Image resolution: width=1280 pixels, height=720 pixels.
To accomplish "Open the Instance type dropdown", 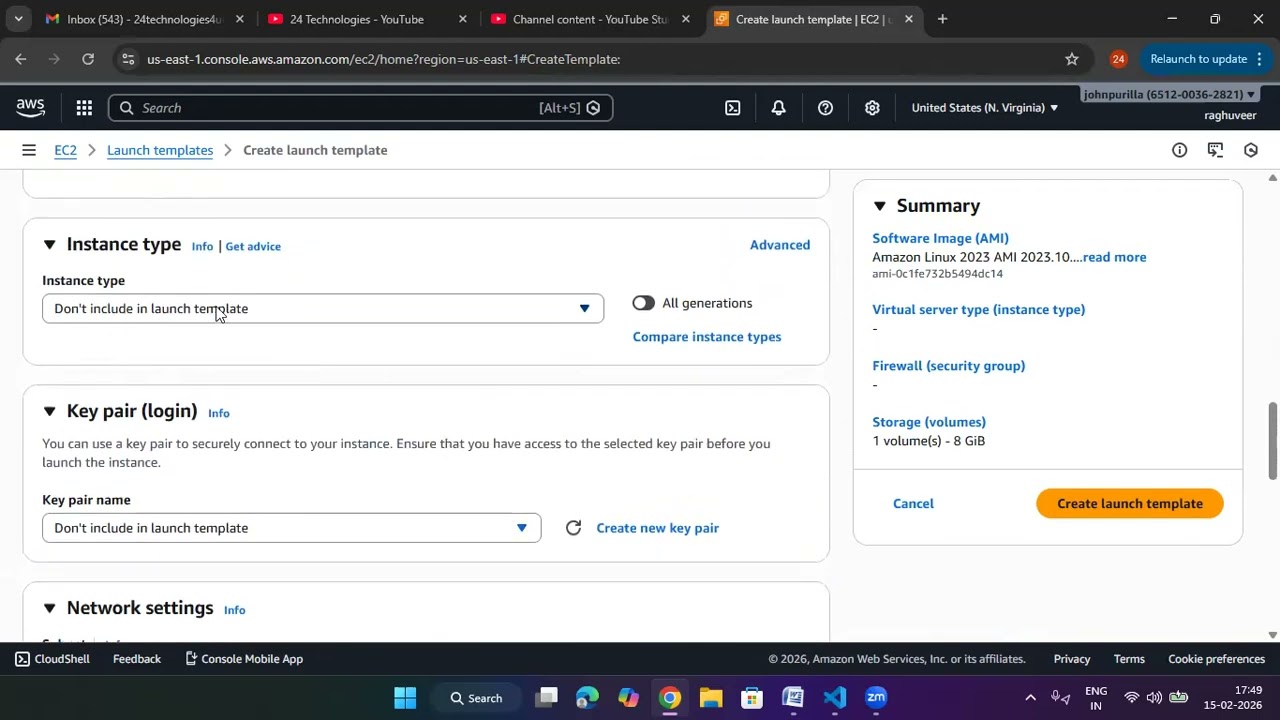I will [323, 308].
